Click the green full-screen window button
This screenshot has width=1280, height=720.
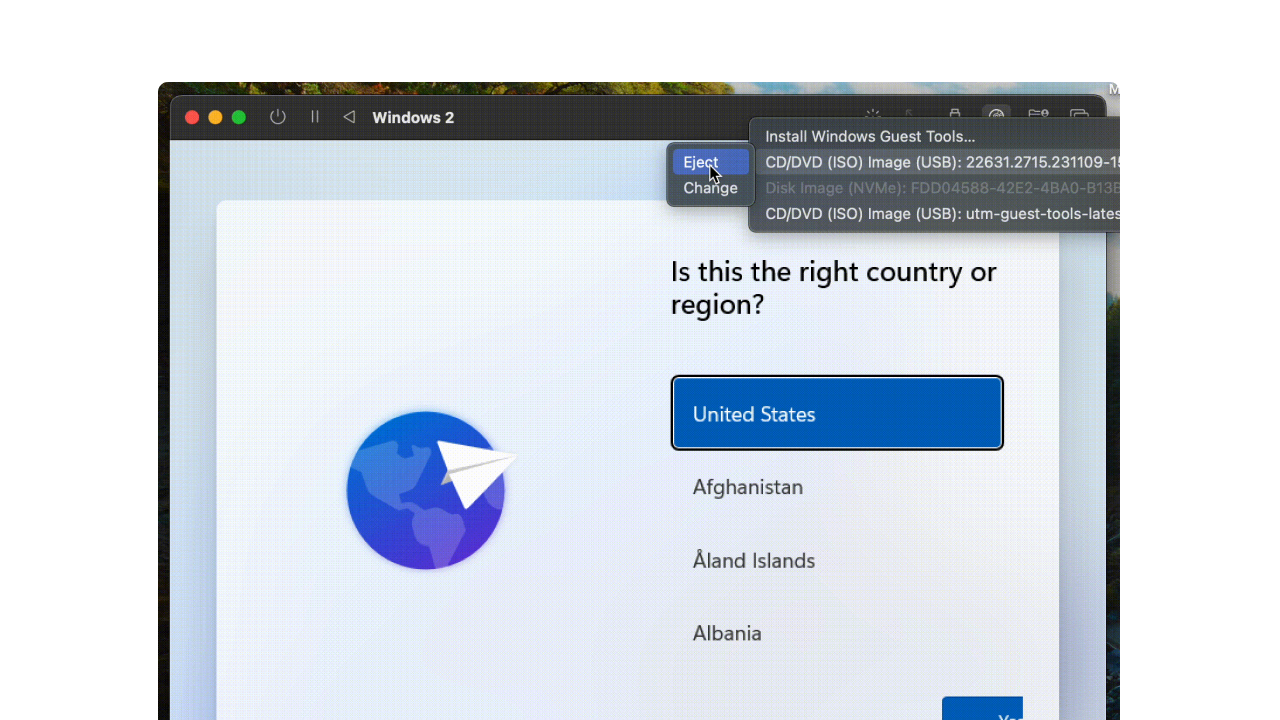[239, 117]
